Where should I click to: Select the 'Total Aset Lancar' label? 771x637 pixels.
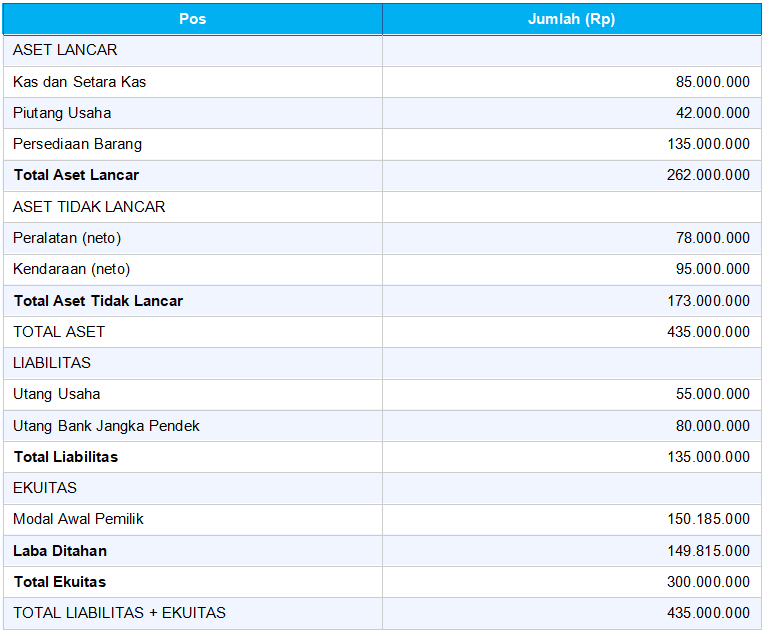pos(76,175)
